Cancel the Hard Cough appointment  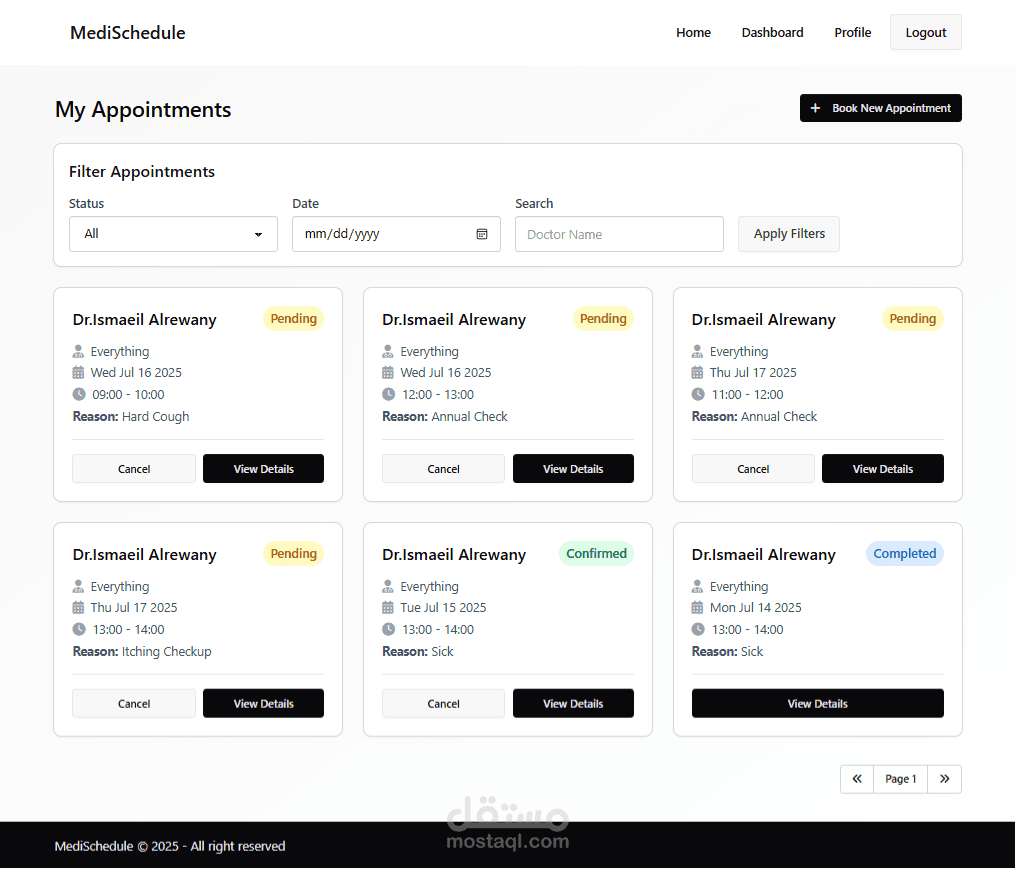(x=133, y=468)
